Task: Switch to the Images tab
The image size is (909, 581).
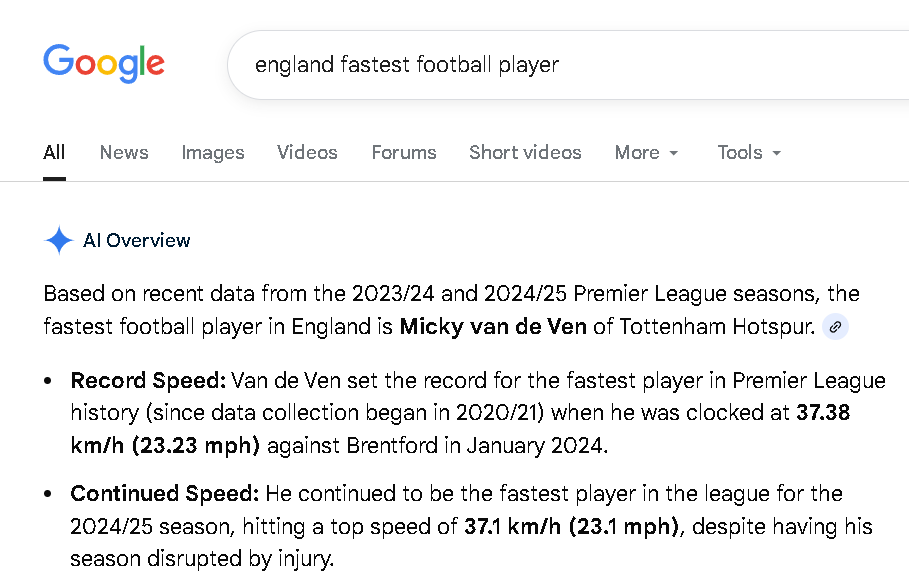Action: pyautogui.click(x=213, y=153)
